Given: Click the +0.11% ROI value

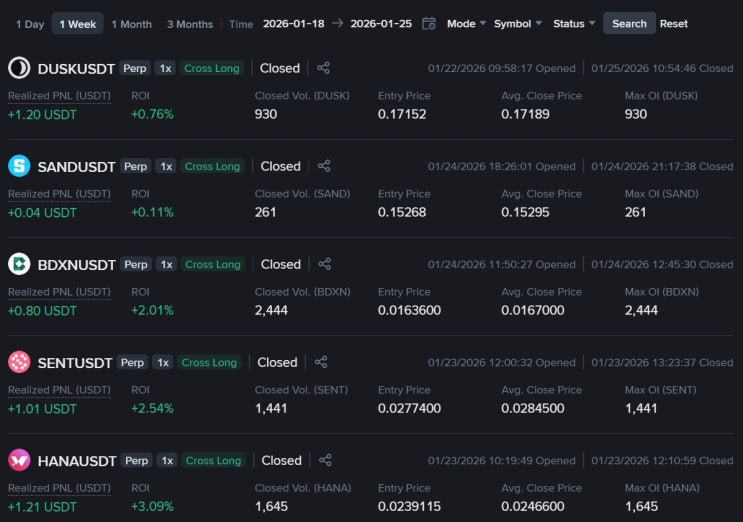Looking at the screenshot, I should (152, 212).
